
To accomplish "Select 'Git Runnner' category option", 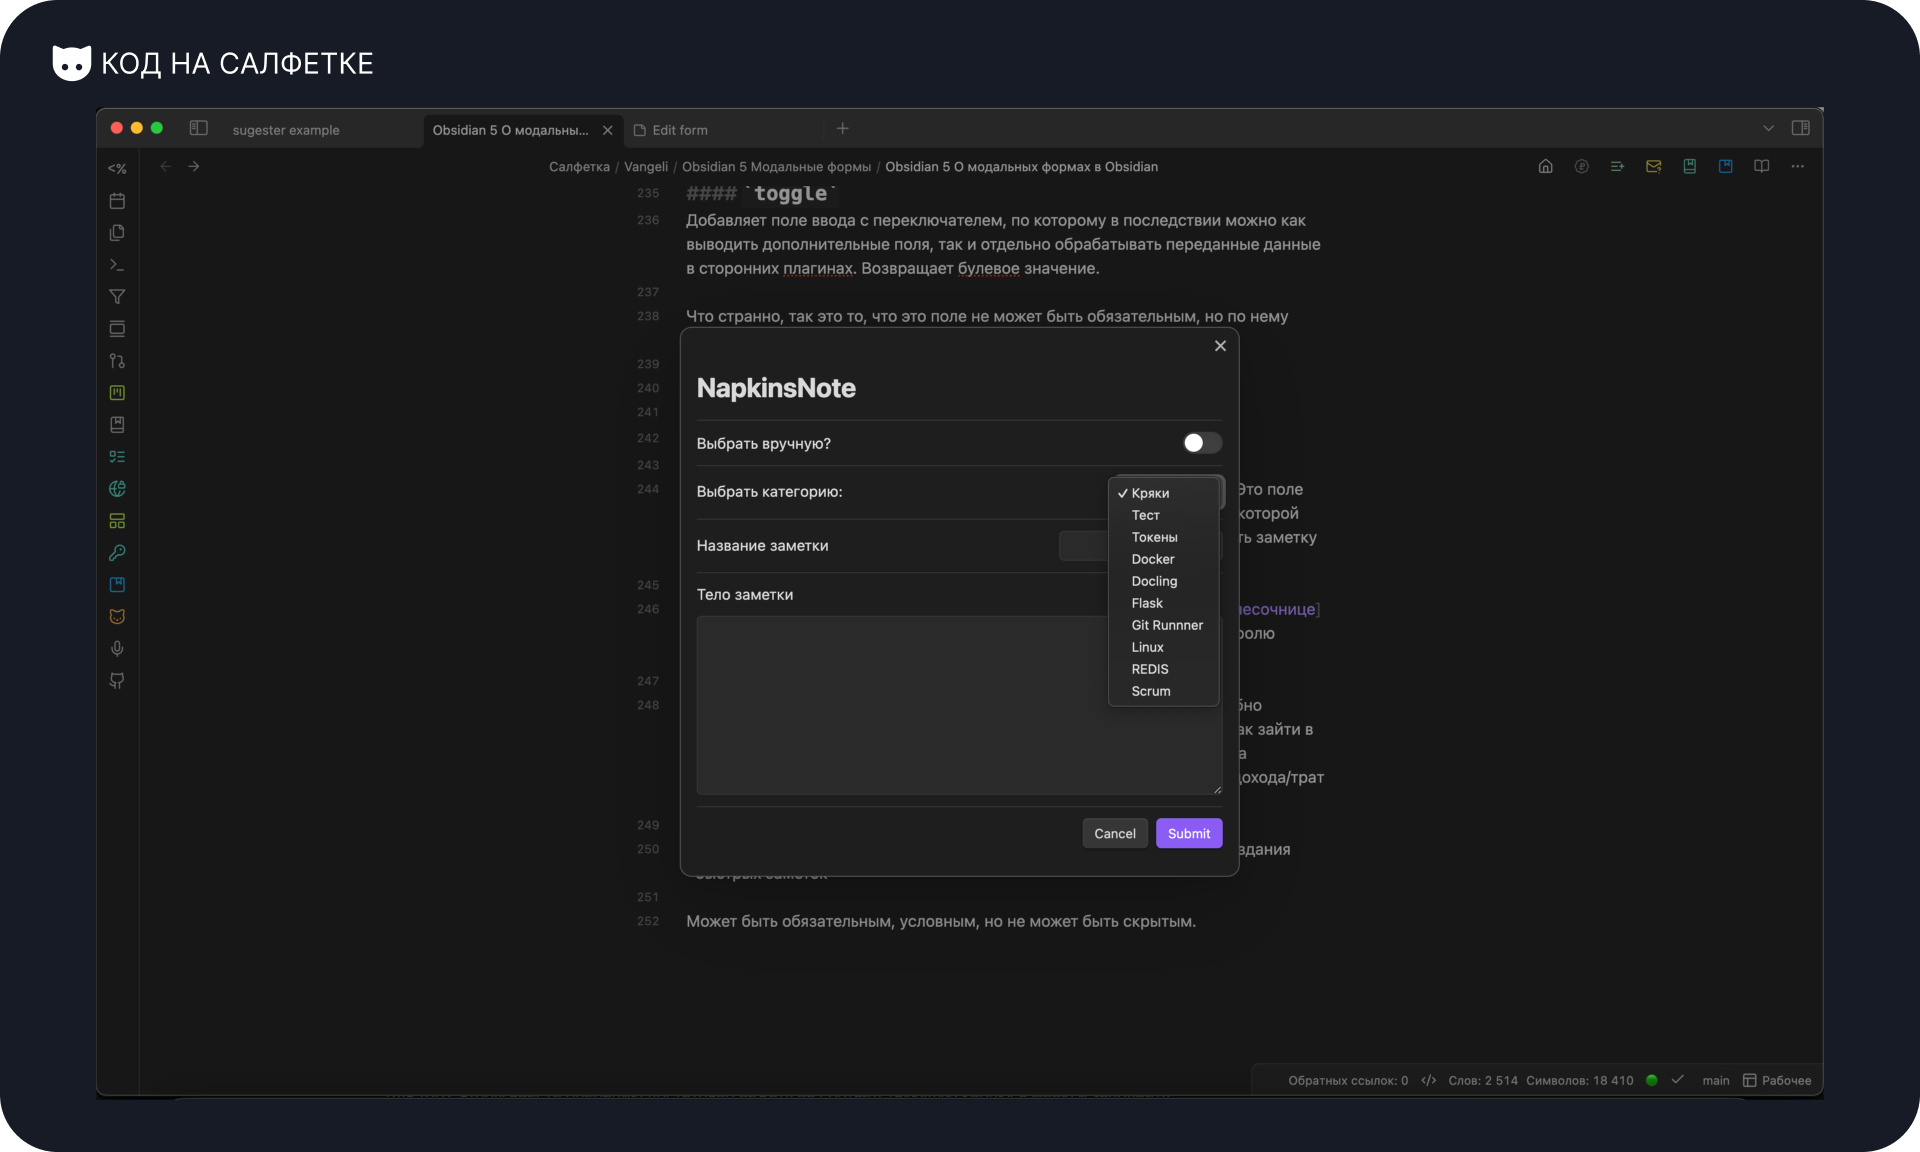I will [x=1164, y=625].
